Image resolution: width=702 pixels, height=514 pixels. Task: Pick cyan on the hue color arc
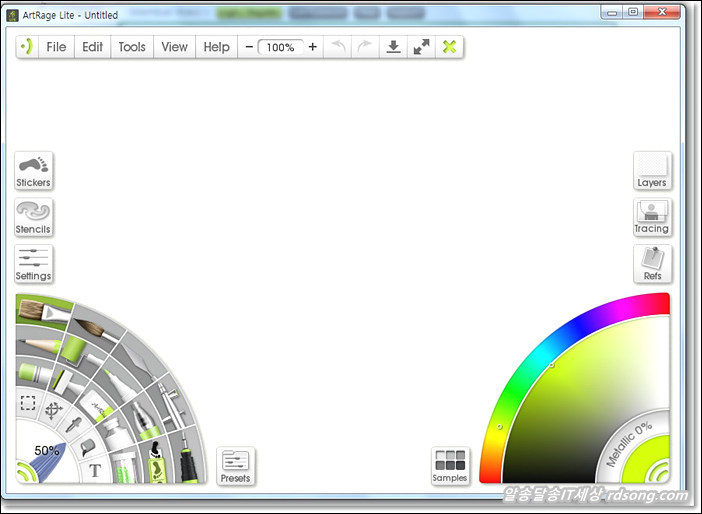coord(547,351)
